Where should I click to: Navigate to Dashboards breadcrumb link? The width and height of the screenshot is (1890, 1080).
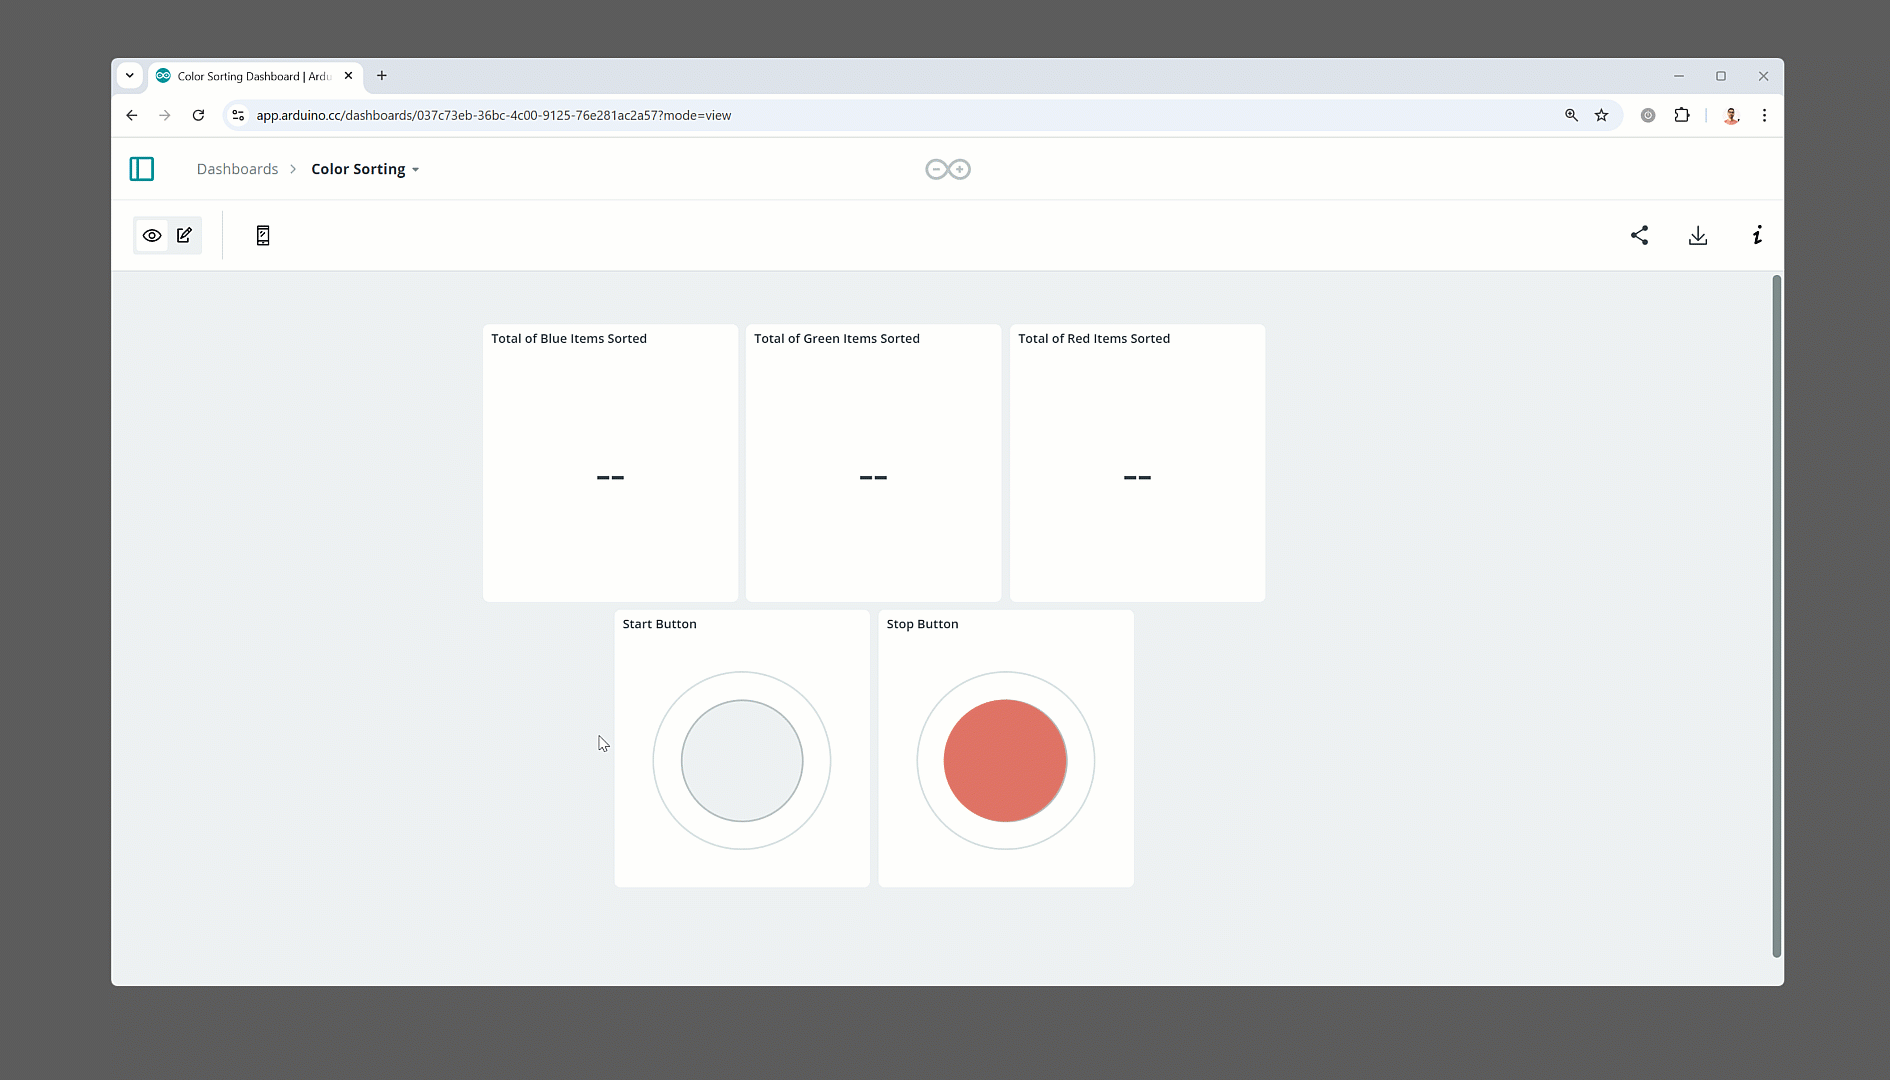click(x=237, y=168)
